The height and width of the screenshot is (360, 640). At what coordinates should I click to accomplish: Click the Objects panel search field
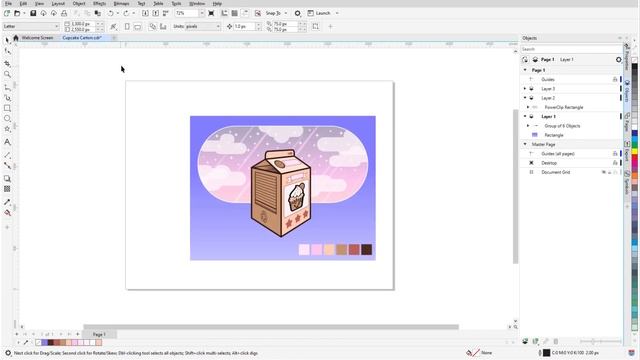(571, 49)
